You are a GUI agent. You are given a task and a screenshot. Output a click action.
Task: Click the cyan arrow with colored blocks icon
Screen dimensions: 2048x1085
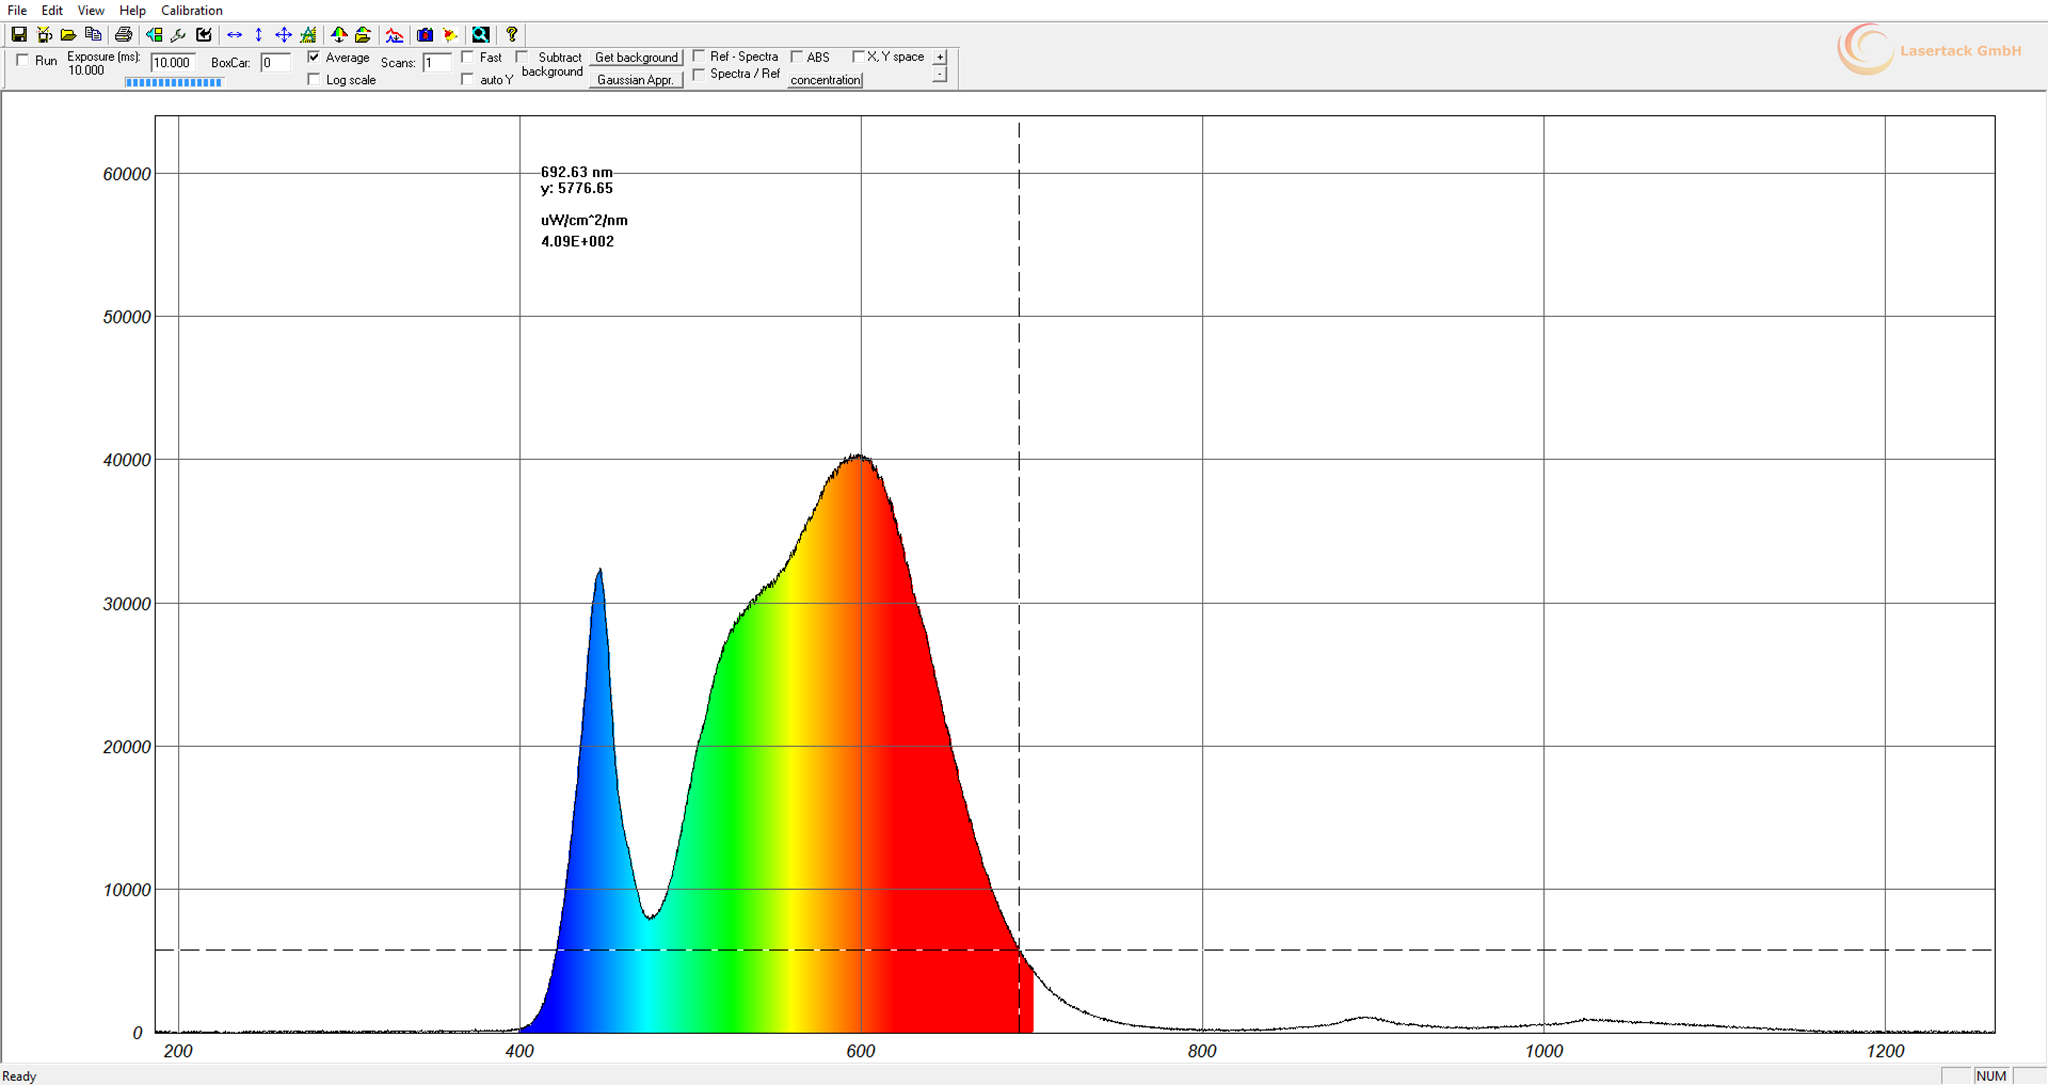coord(154,35)
